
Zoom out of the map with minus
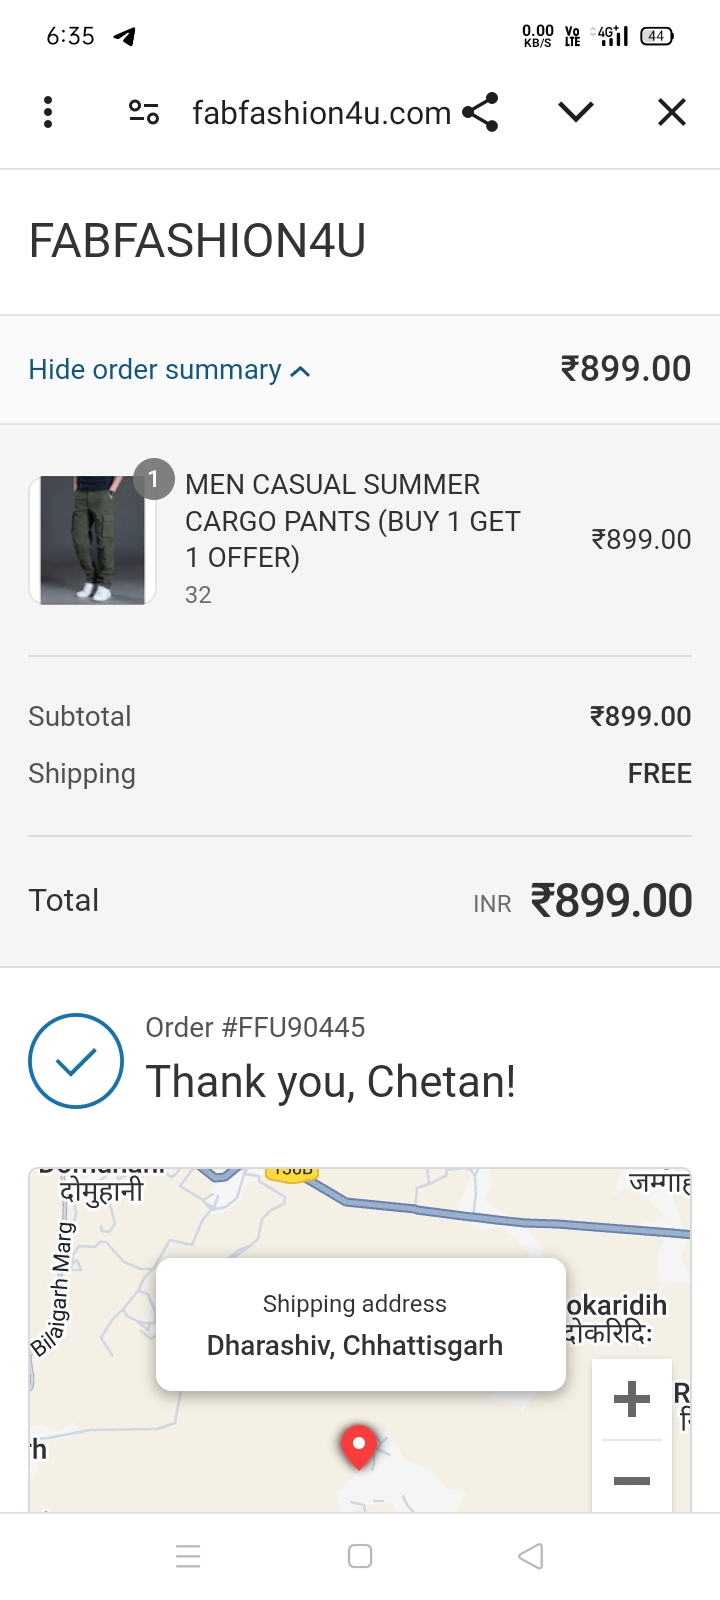coord(632,1480)
